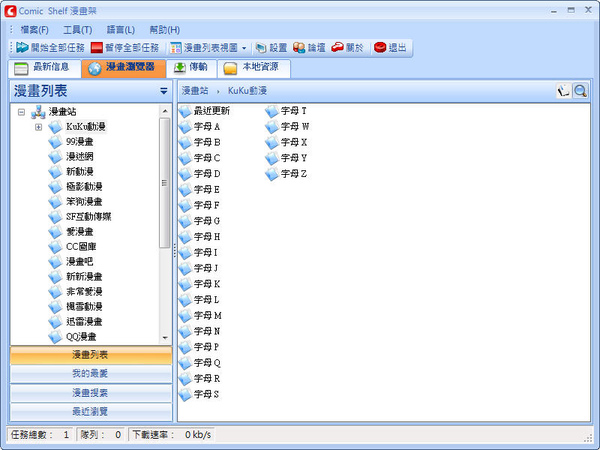Click the 最近瀏覽 panel button
This screenshot has height=450, width=600.
click(x=91, y=412)
